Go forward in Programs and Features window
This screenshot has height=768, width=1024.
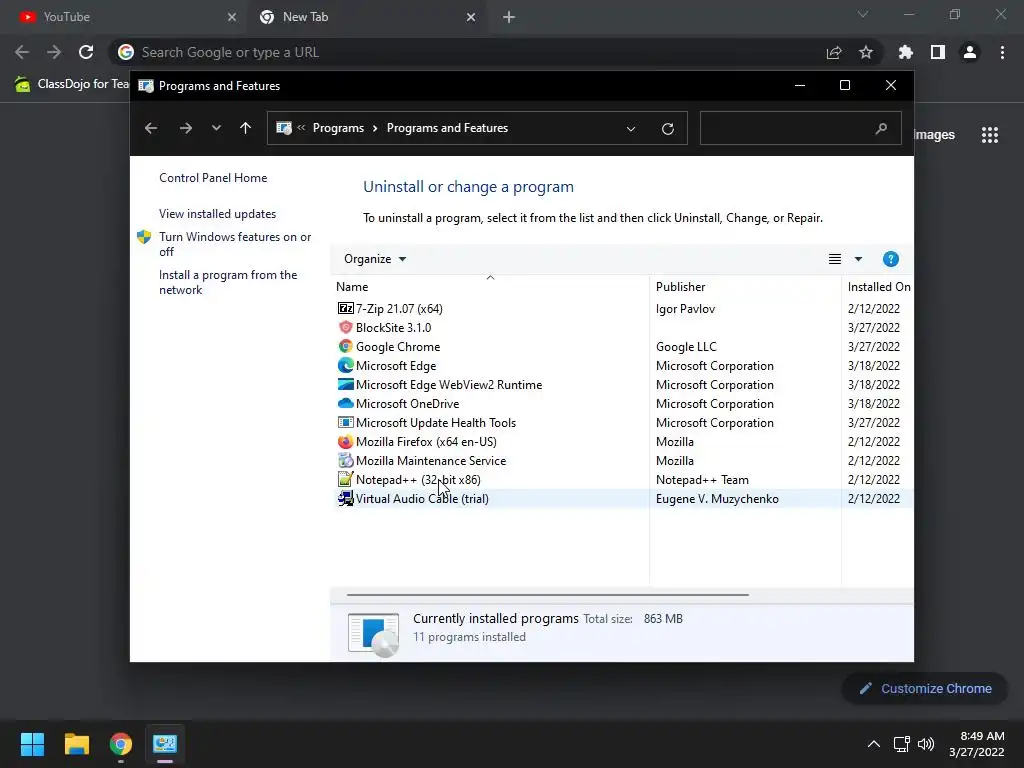[x=185, y=128]
